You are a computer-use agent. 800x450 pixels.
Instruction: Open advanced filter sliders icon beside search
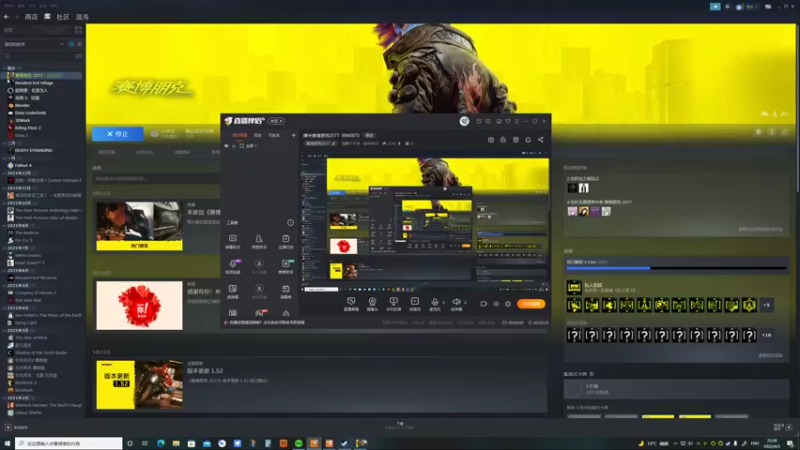click(79, 56)
